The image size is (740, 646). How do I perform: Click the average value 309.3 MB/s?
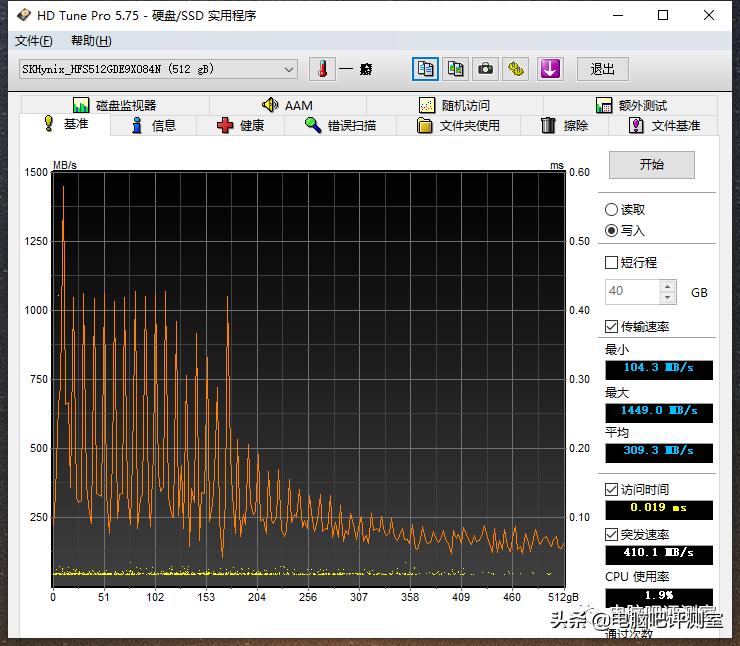(659, 451)
